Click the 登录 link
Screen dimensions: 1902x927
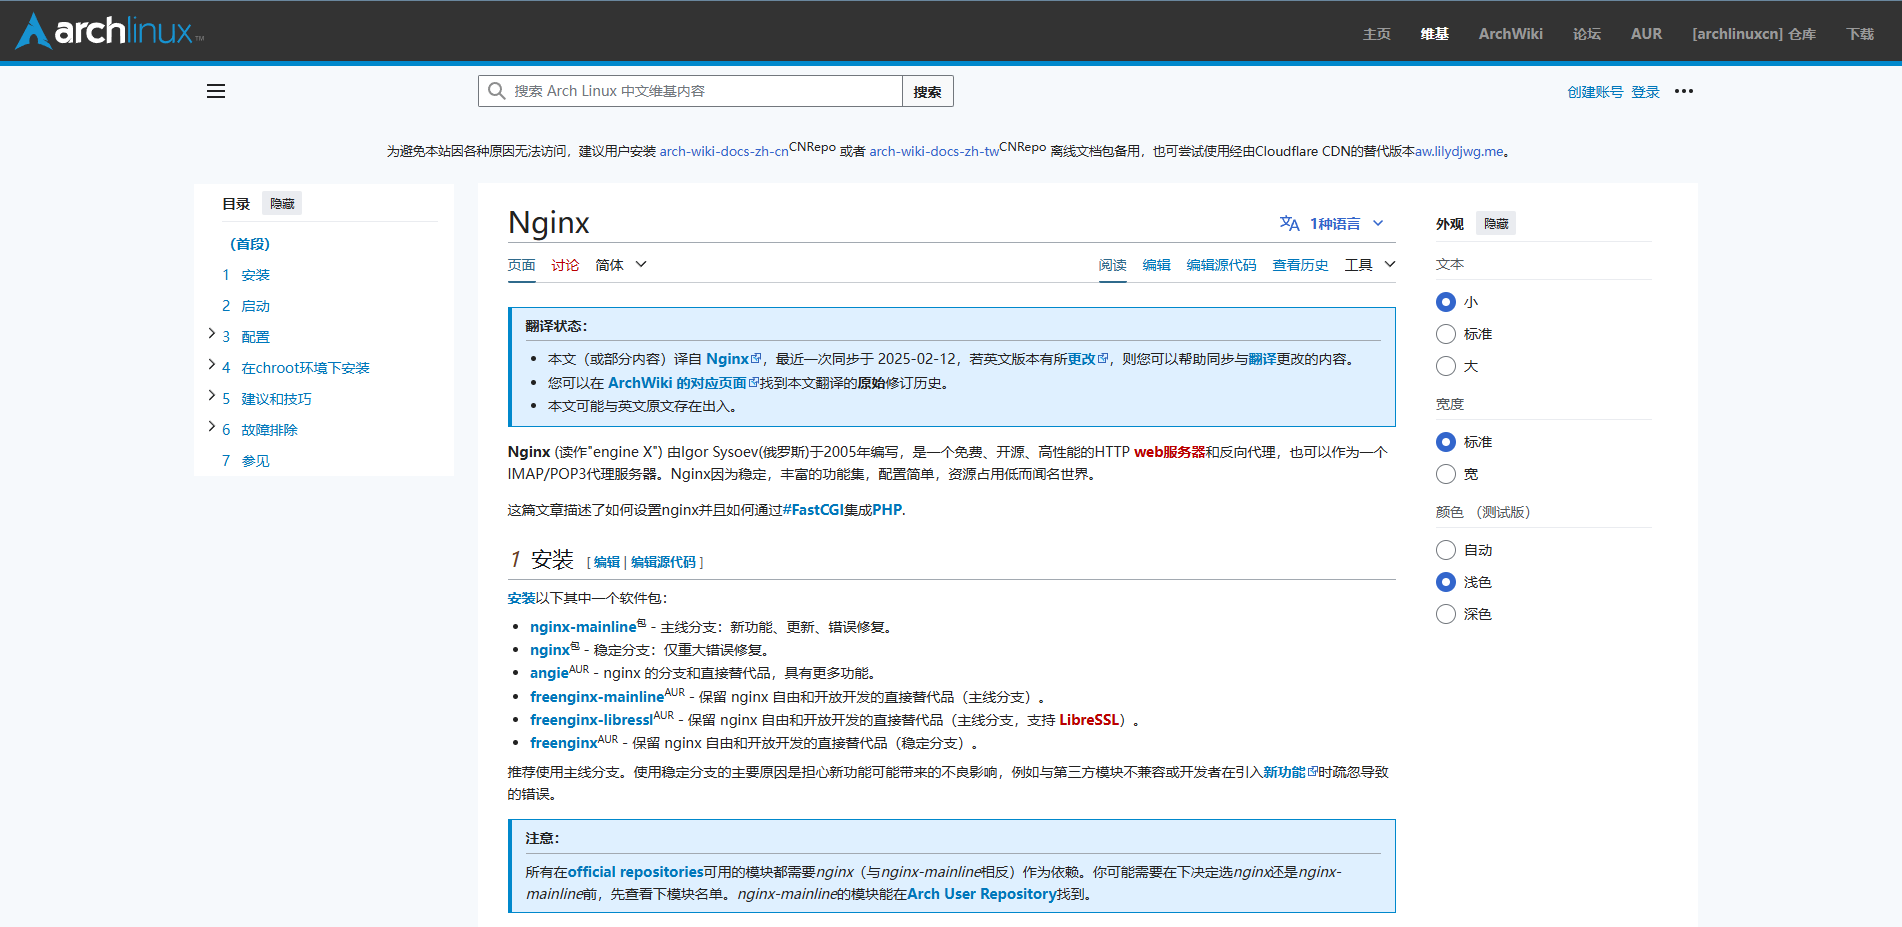click(x=1645, y=92)
